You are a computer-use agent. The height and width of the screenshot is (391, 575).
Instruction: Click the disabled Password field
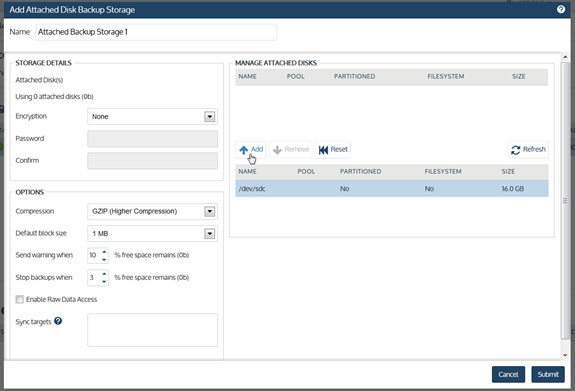(x=153, y=139)
